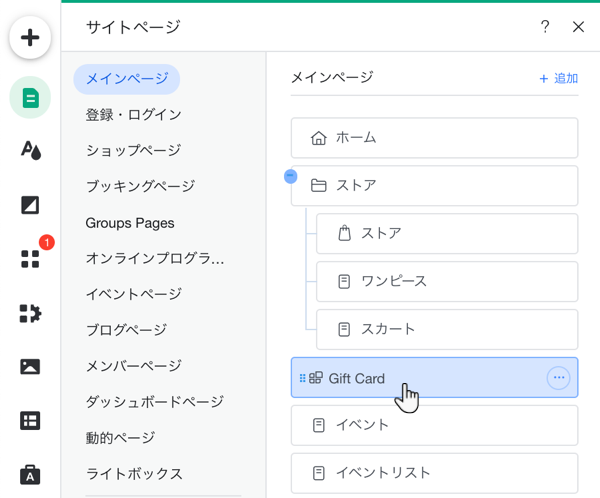Open the green Pages icon in sidebar
The width and height of the screenshot is (600, 498).
coord(30,98)
